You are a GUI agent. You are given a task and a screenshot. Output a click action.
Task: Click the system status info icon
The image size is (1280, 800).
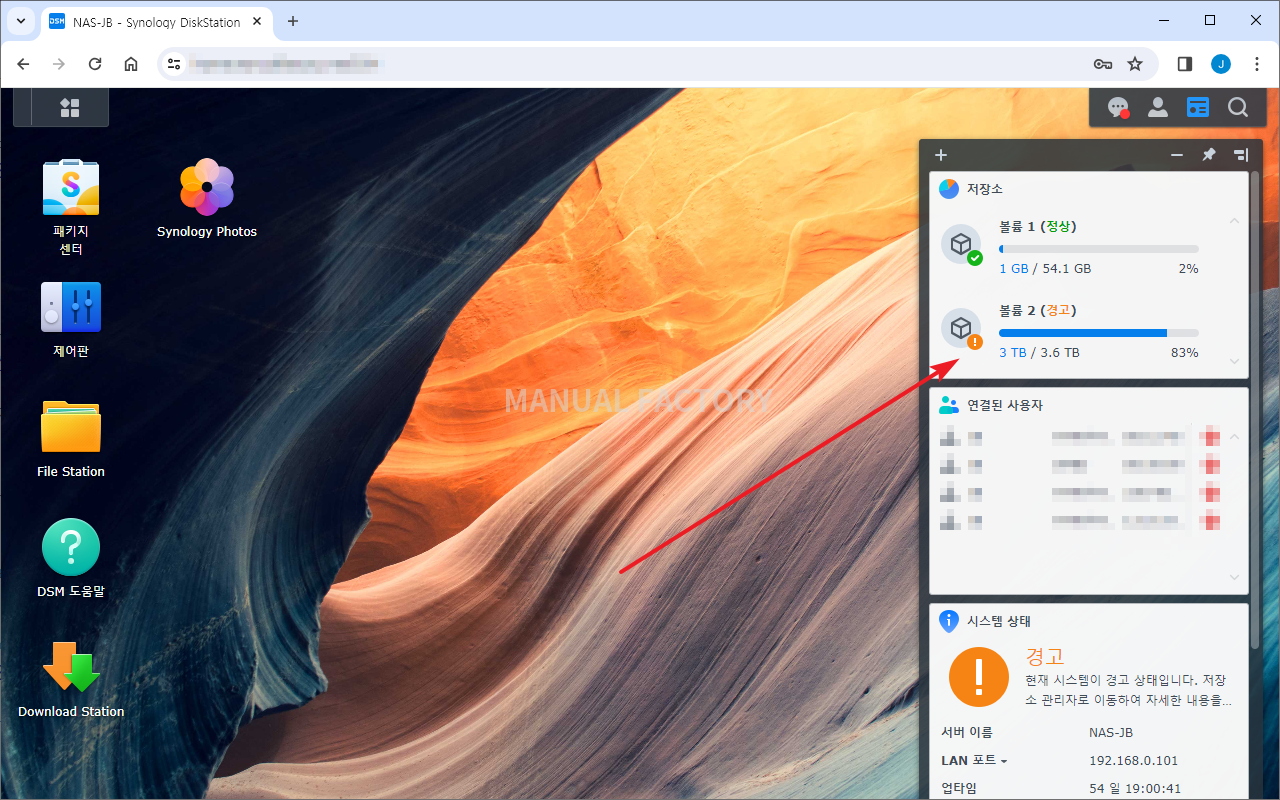[x=949, y=621]
